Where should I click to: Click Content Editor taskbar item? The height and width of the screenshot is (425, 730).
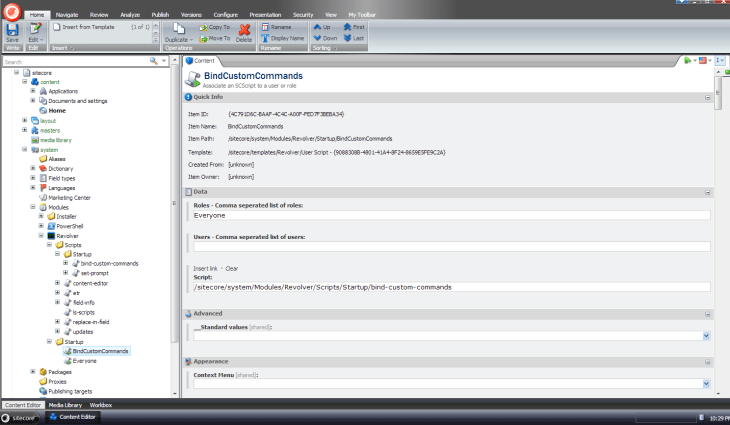click(73, 417)
